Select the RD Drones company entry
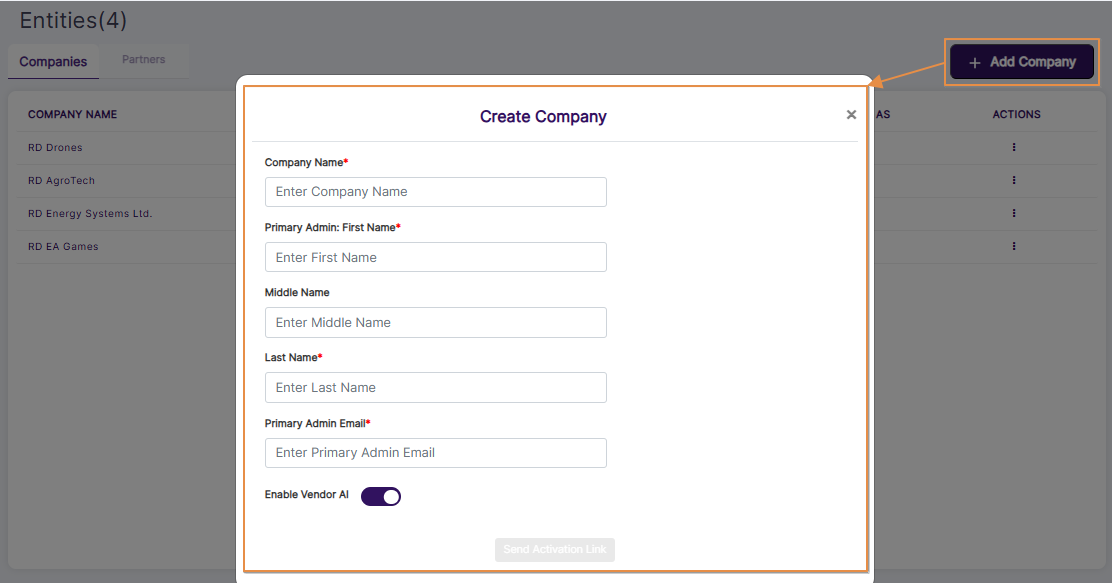The image size is (1112, 583). tap(55, 147)
